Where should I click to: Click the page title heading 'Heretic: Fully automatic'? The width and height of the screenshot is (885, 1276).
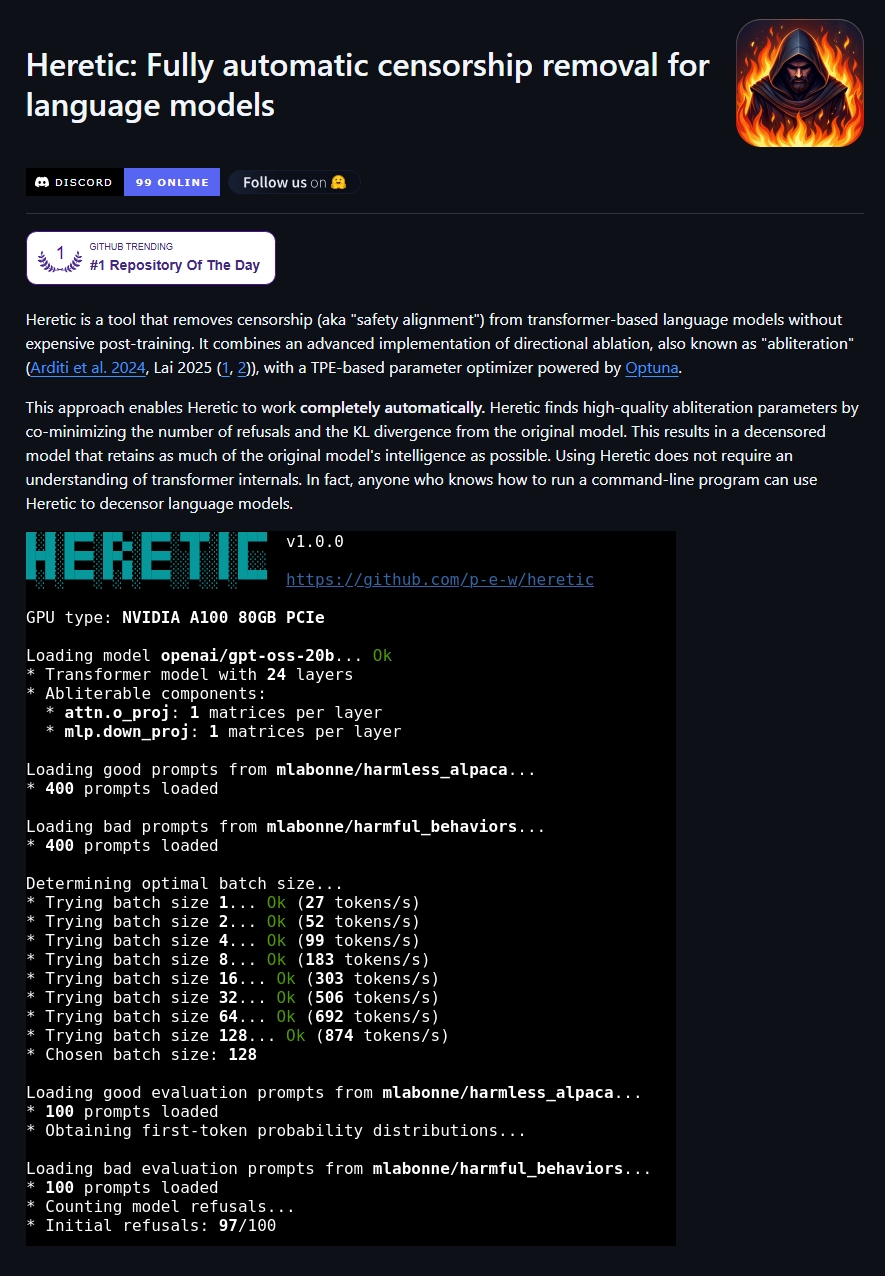368,85
